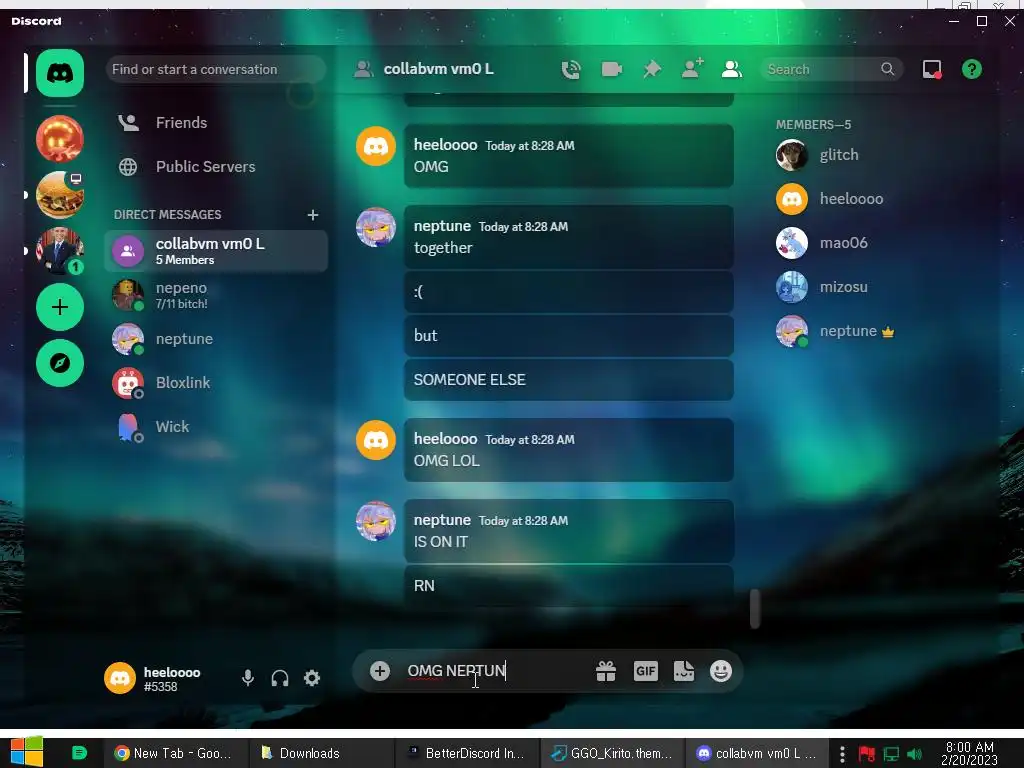The image size is (1024, 768).
Task: Click heeloooo username on OMG LOL message
Action: click(445, 439)
